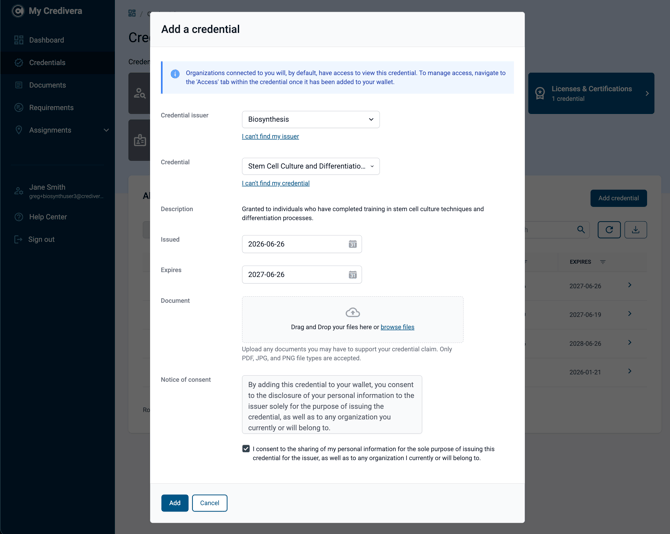
Task: Click the search magnifier icon
Action: coord(581,230)
